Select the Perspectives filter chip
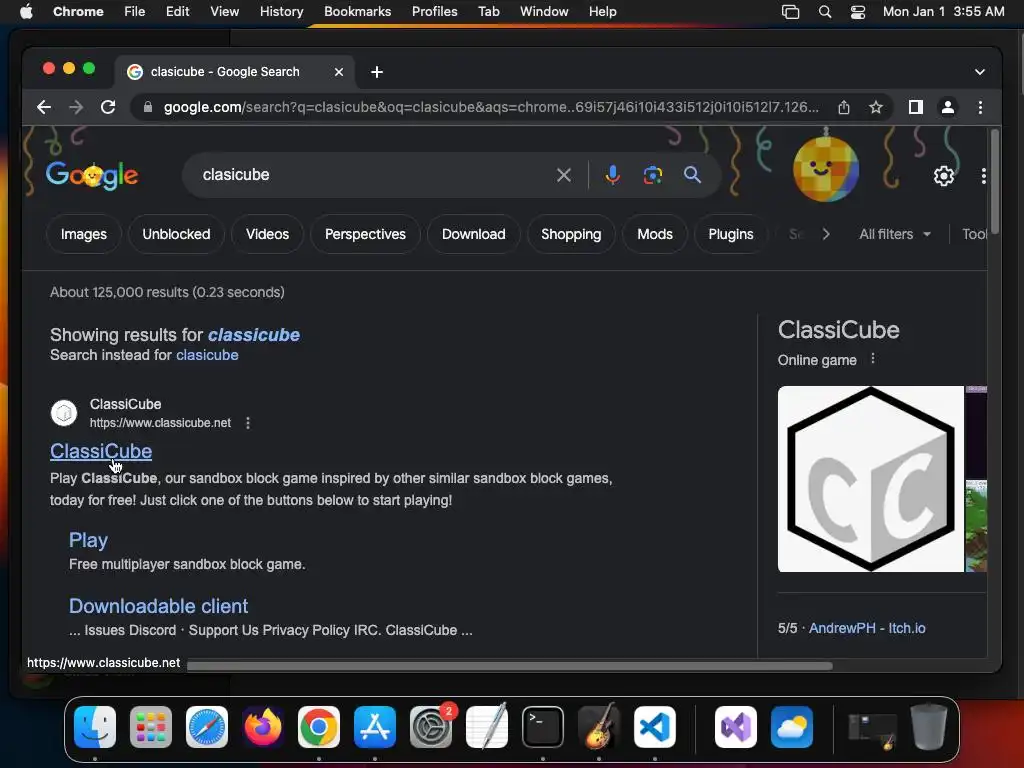 point(365,234)
